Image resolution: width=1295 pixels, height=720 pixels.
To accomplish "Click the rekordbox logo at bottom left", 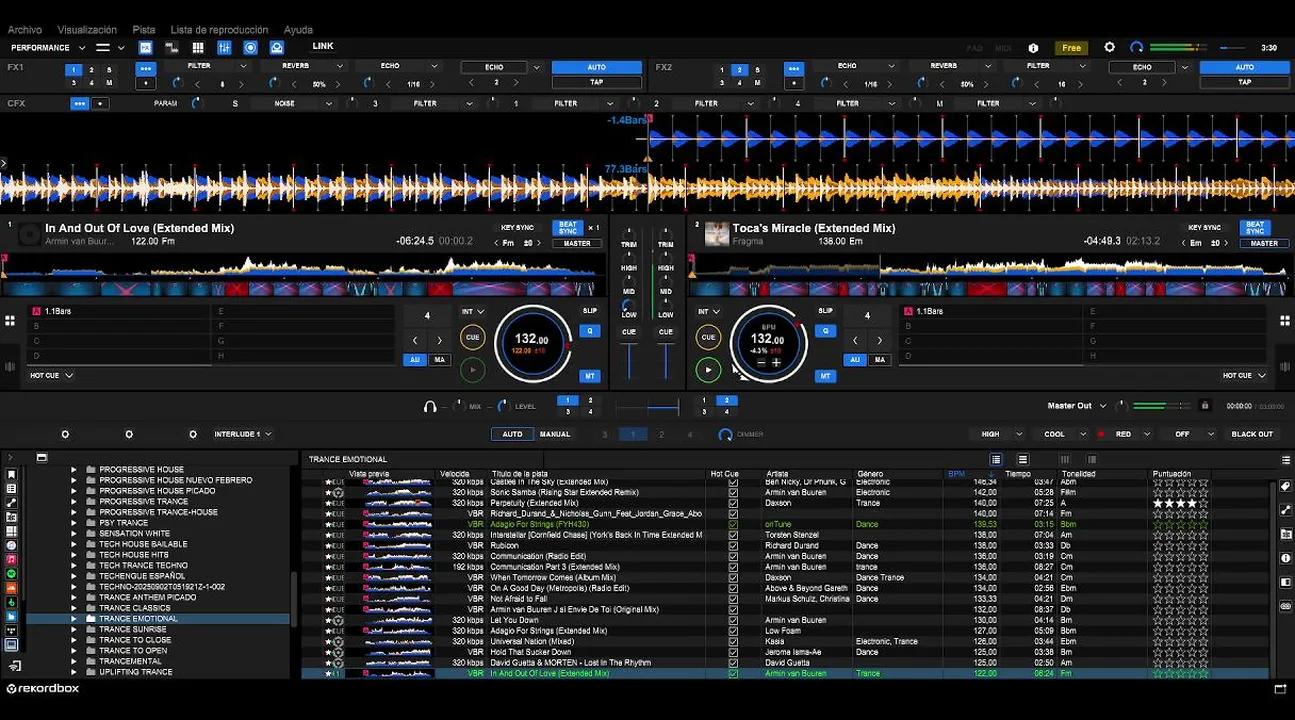I will (x=42, y=688).
